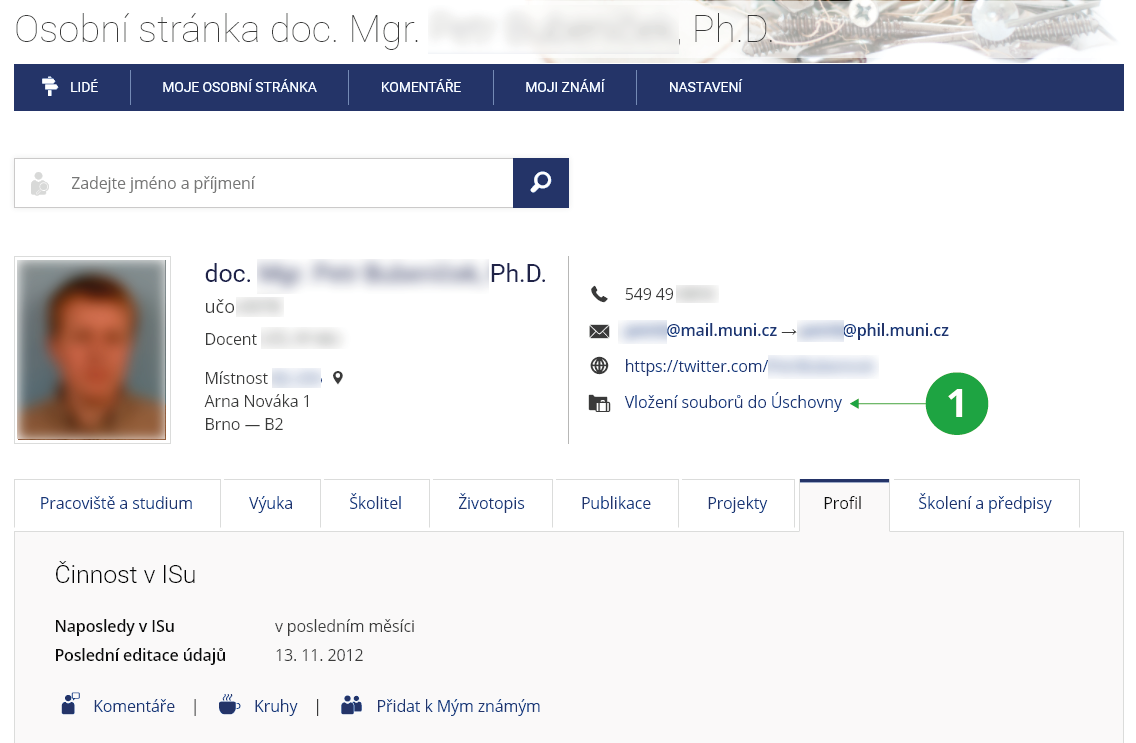Click the envelope email icon
The height and width of the screenshot is (743, 1136).
click(x=599, y=331)
